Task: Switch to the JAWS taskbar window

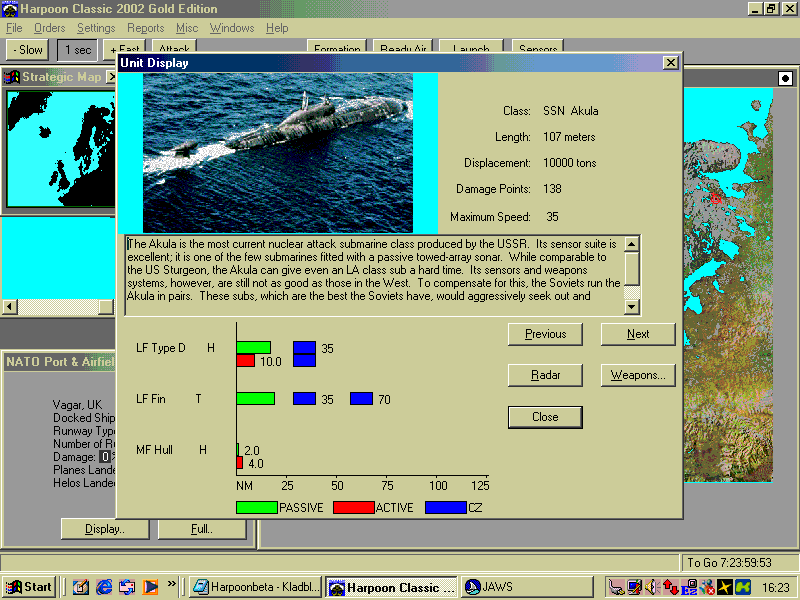Action: click(x=528, y=587)
